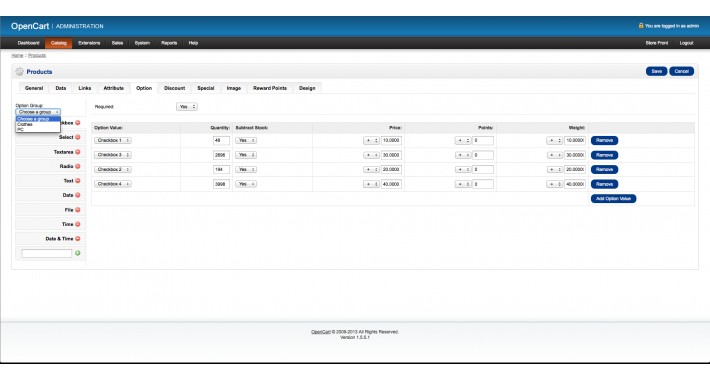Change Subtract Stock for Checkbox 3 row
Viewport: 710px width, 380px height.
246,155
